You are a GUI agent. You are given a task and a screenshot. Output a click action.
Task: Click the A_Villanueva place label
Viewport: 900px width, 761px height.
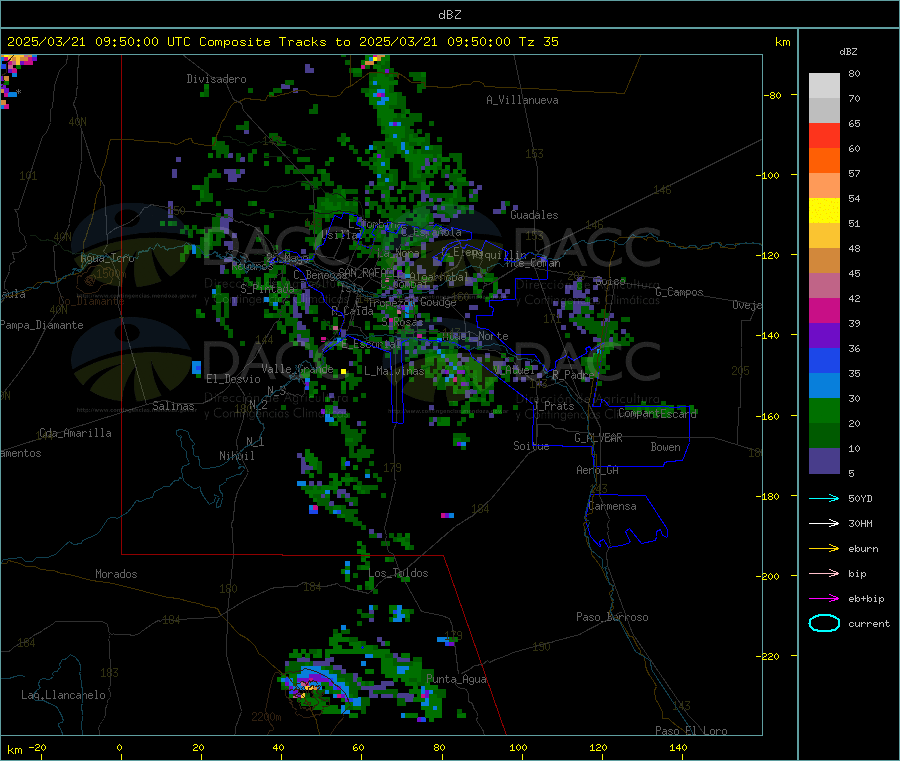pyautogui.click(x=522, y=100)
